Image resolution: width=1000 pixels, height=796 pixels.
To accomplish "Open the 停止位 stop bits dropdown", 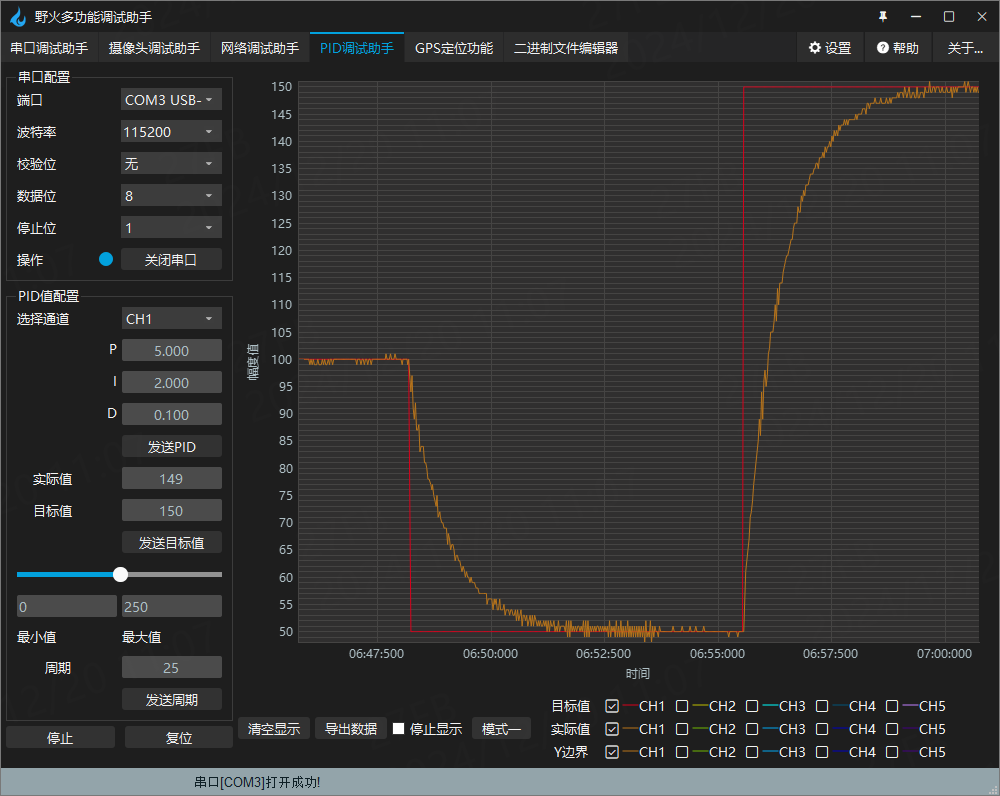I will [x=171, y=227].
